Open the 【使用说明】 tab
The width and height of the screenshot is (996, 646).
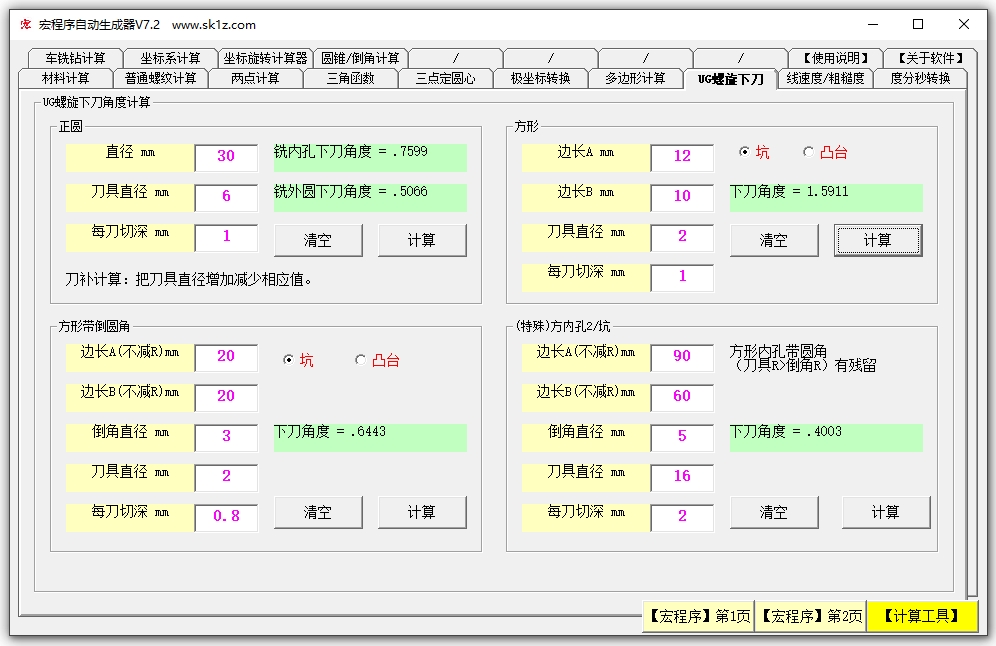835,58
